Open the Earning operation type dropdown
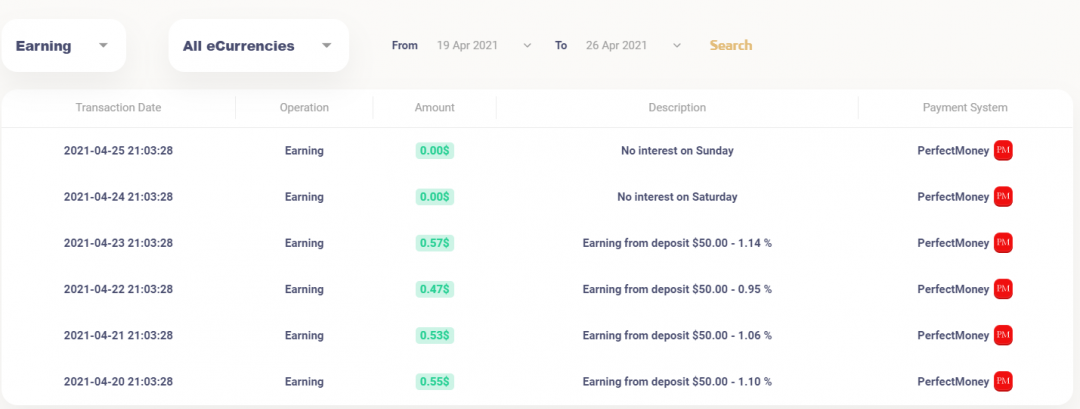Viewport: 1080px width, 409px height. (x=63, y=46)
